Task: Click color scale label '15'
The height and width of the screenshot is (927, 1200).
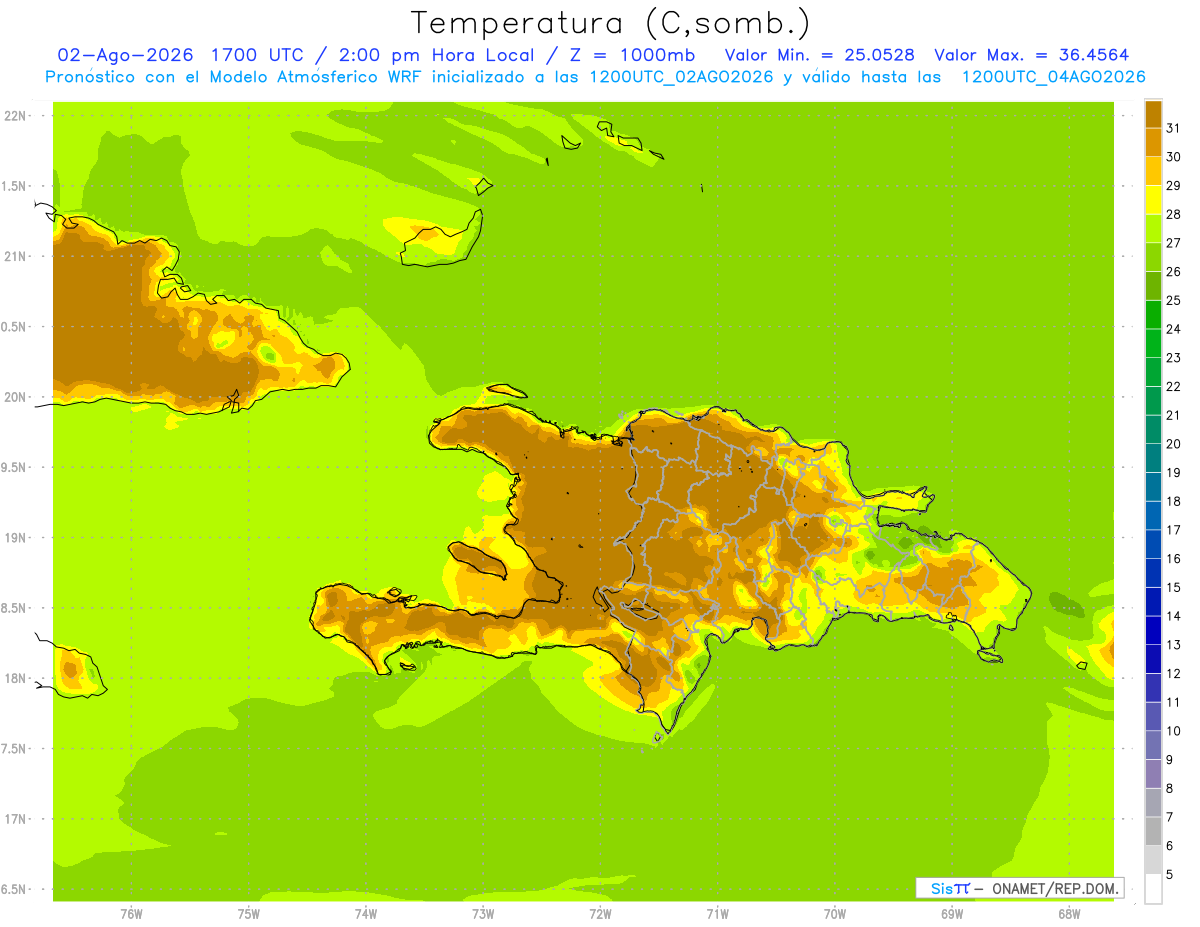Action: (x=1173, y=587)
